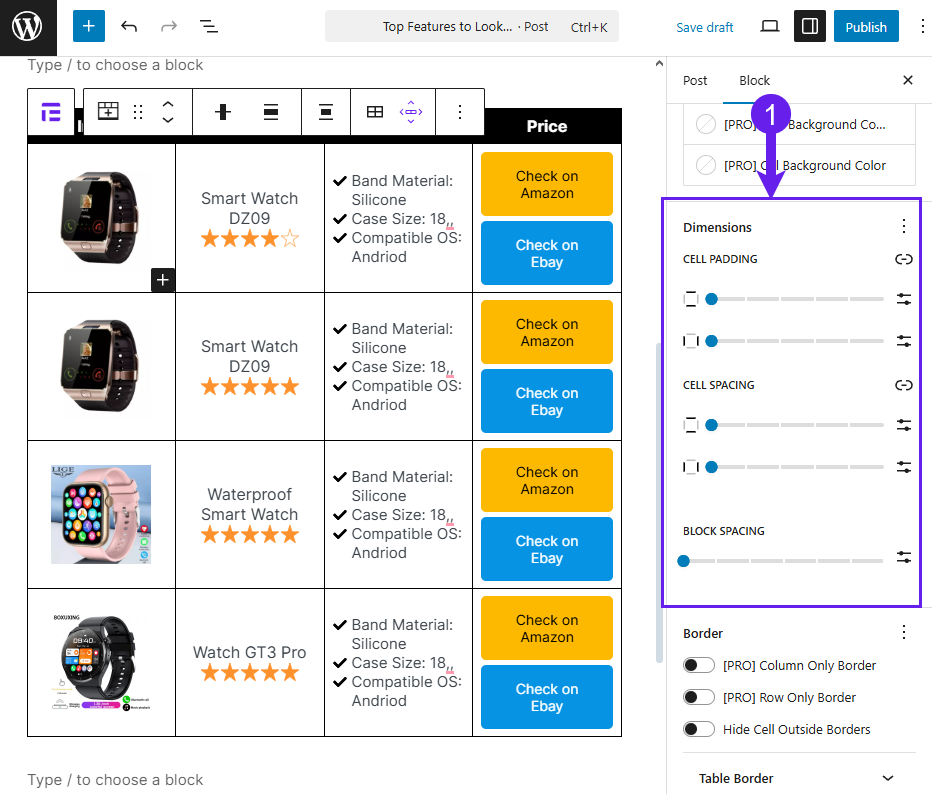The width and height of the screenshot is (932, 794).
Task: Select the first Smart Watch DZ09 image
Action: tap(101, 218)
